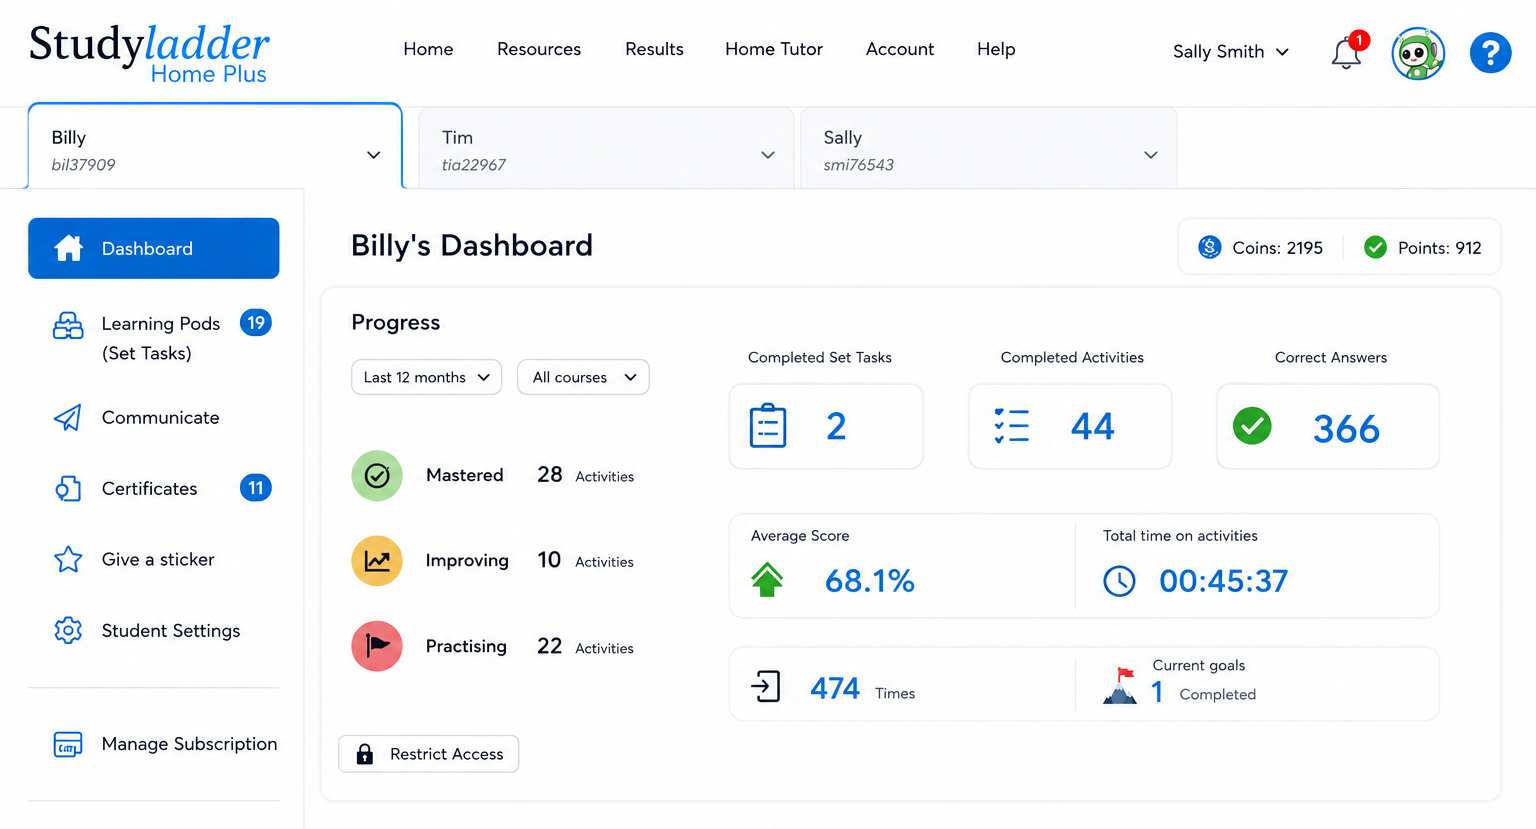Click the Points: 912 text
The image size is (1536, 829).
(x=1439, y=248)
